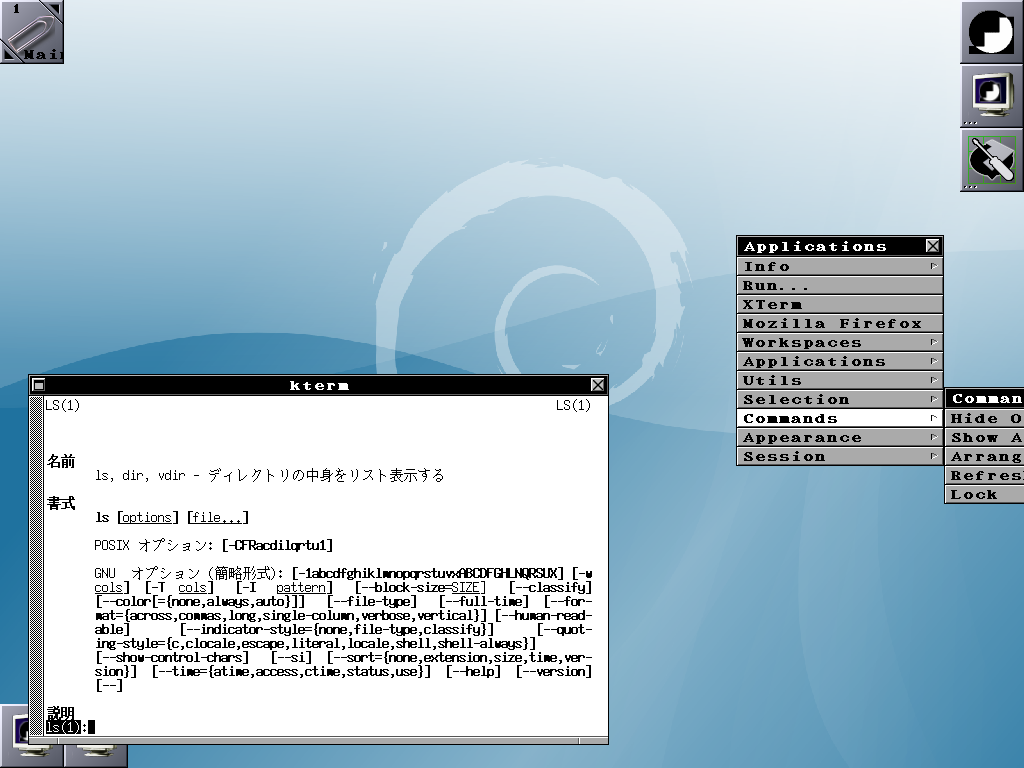Screen dimensions: 1024x768
Task: Click the underlined SIZE text
Action: (466, 588)
